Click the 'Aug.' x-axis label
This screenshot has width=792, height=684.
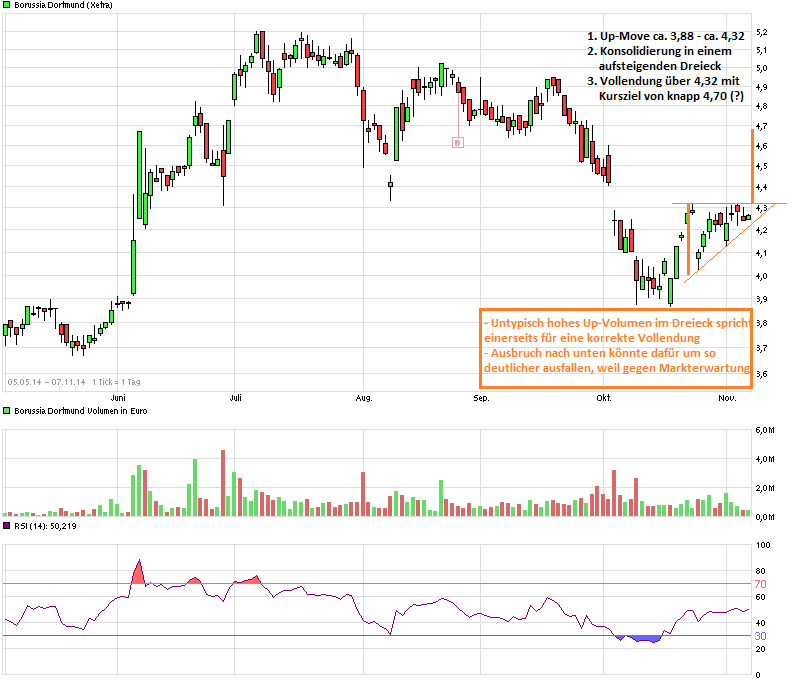[x=364, y=398]
